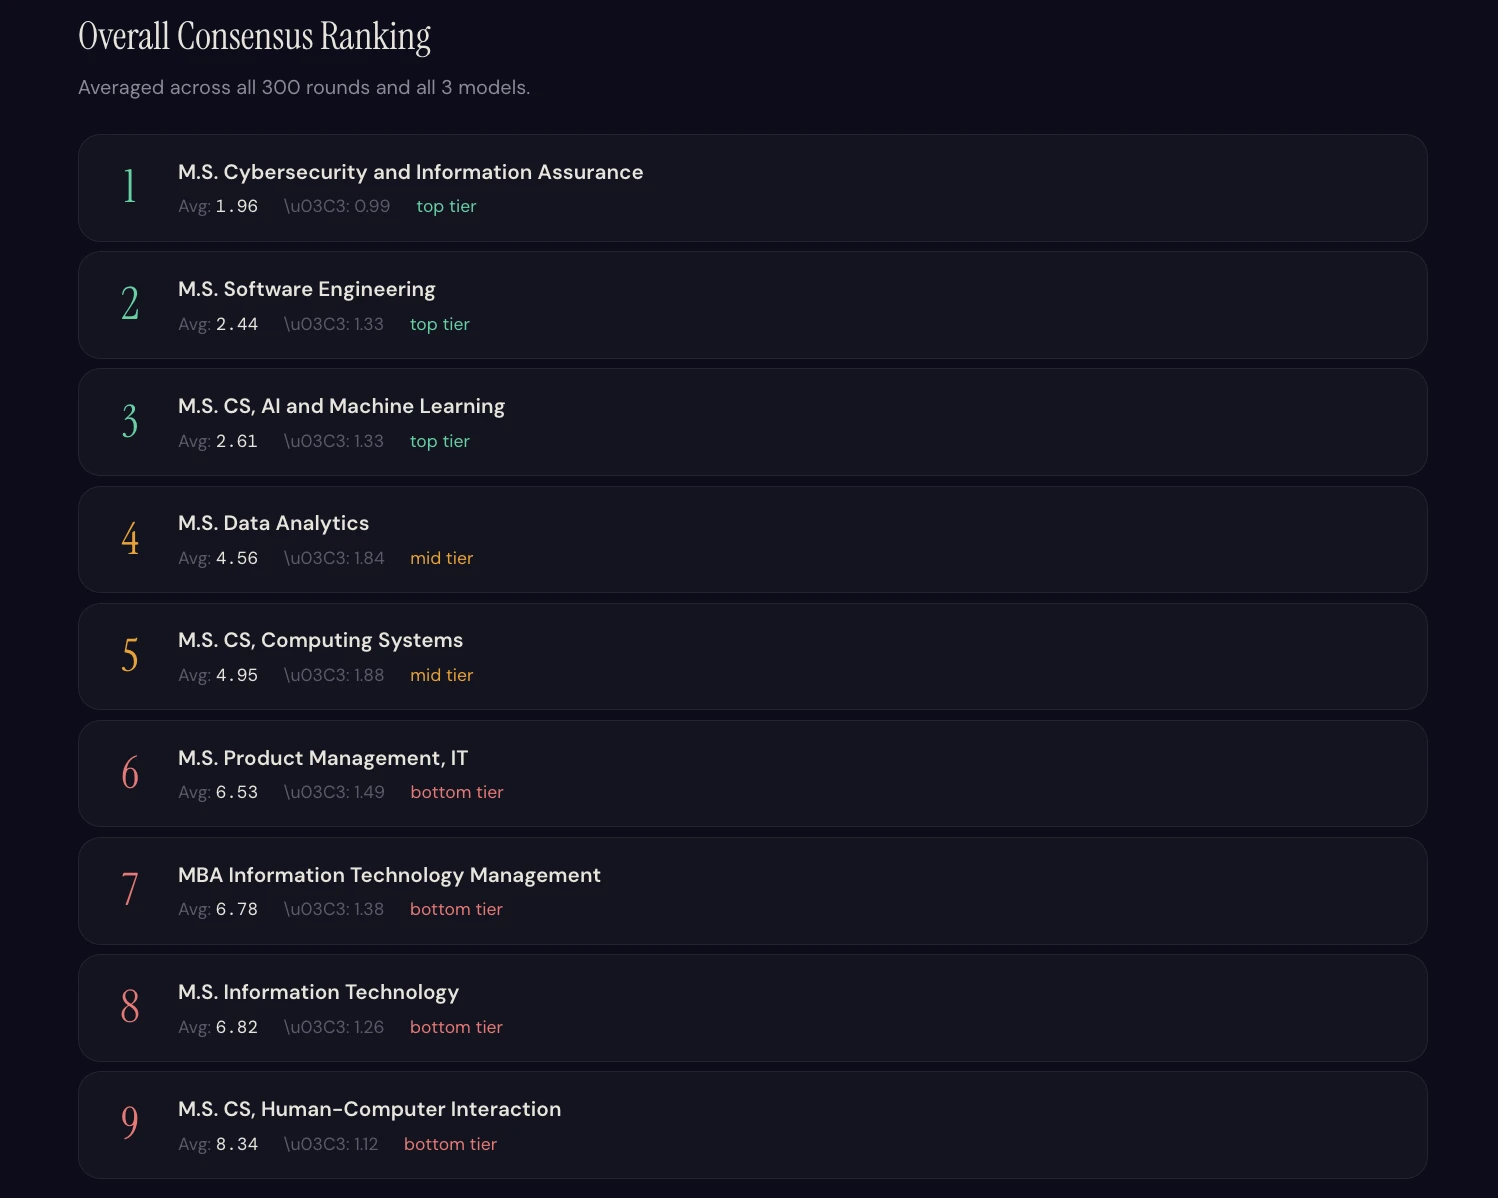
Task: Click the rank number 1 on the Cybersecurity card
Action: (x=129, y=187)
